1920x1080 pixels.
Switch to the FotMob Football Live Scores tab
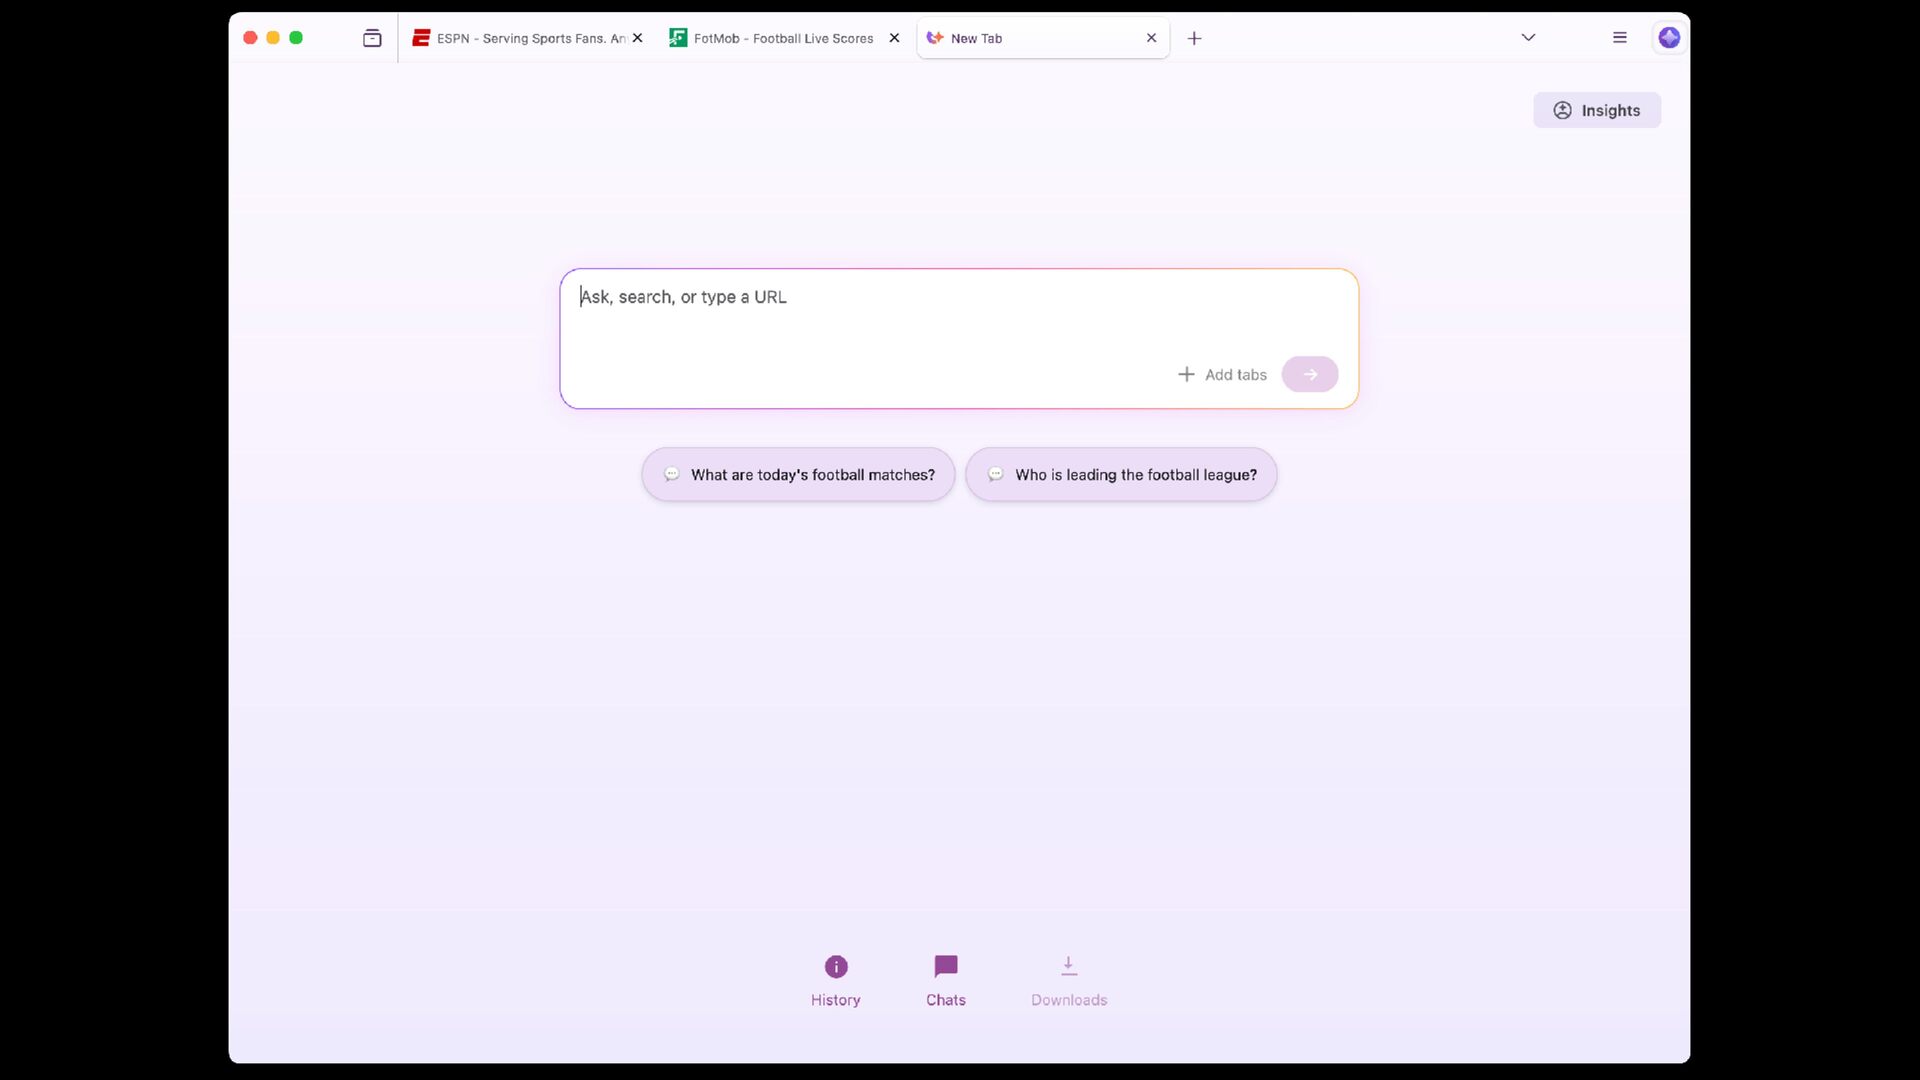point(782,38)
